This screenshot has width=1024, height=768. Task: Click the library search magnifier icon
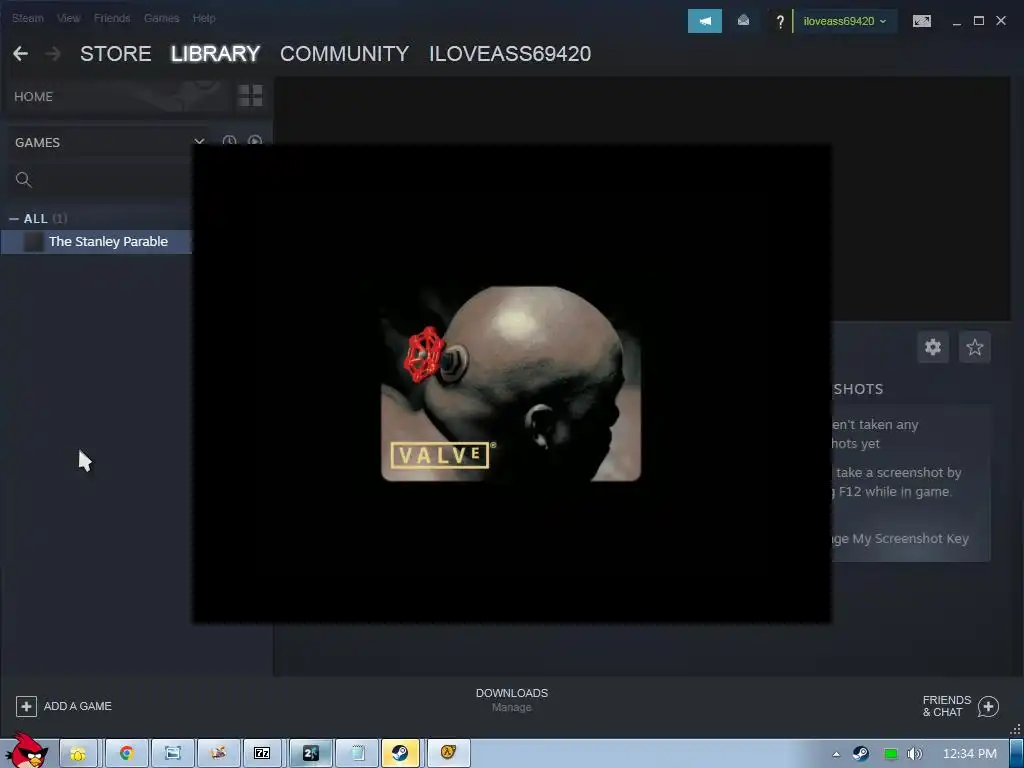point(24,180)
